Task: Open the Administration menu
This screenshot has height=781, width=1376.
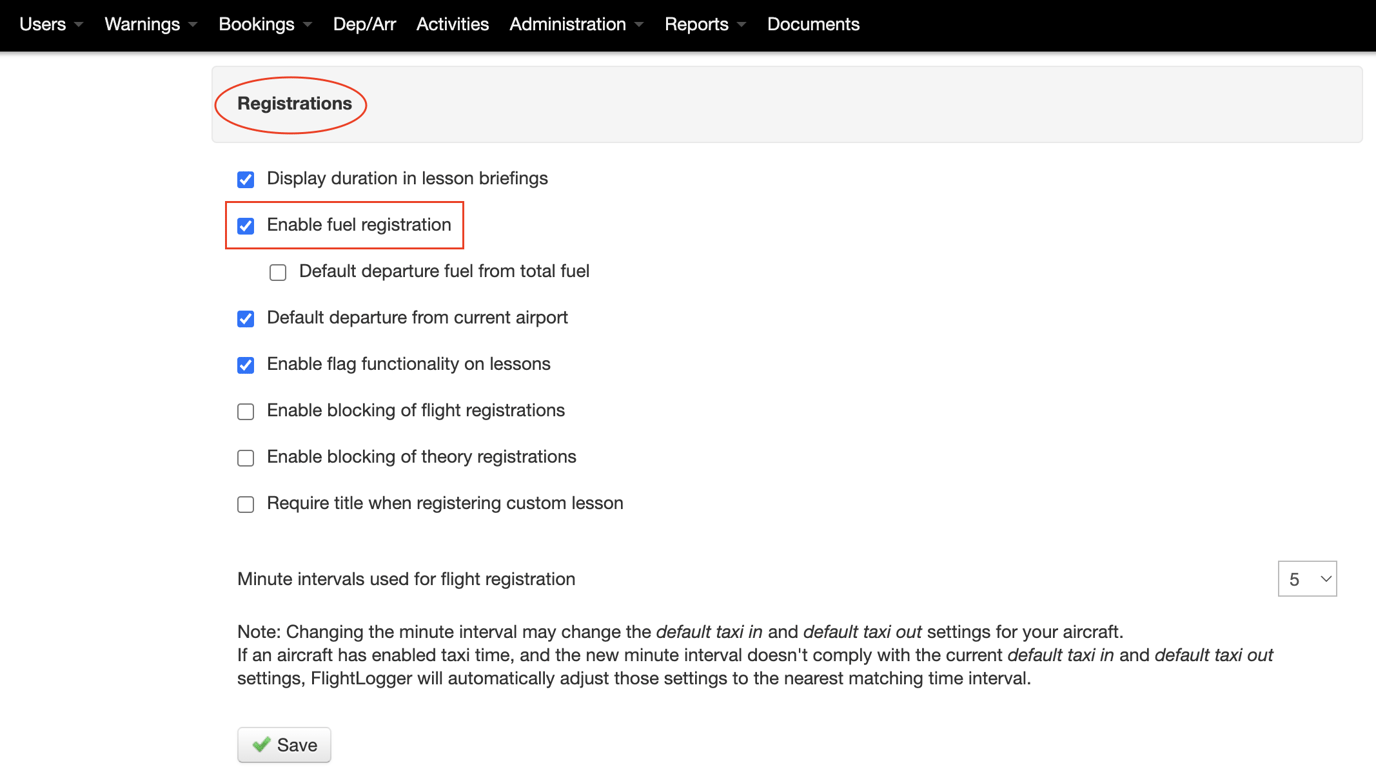Action: 576,24
